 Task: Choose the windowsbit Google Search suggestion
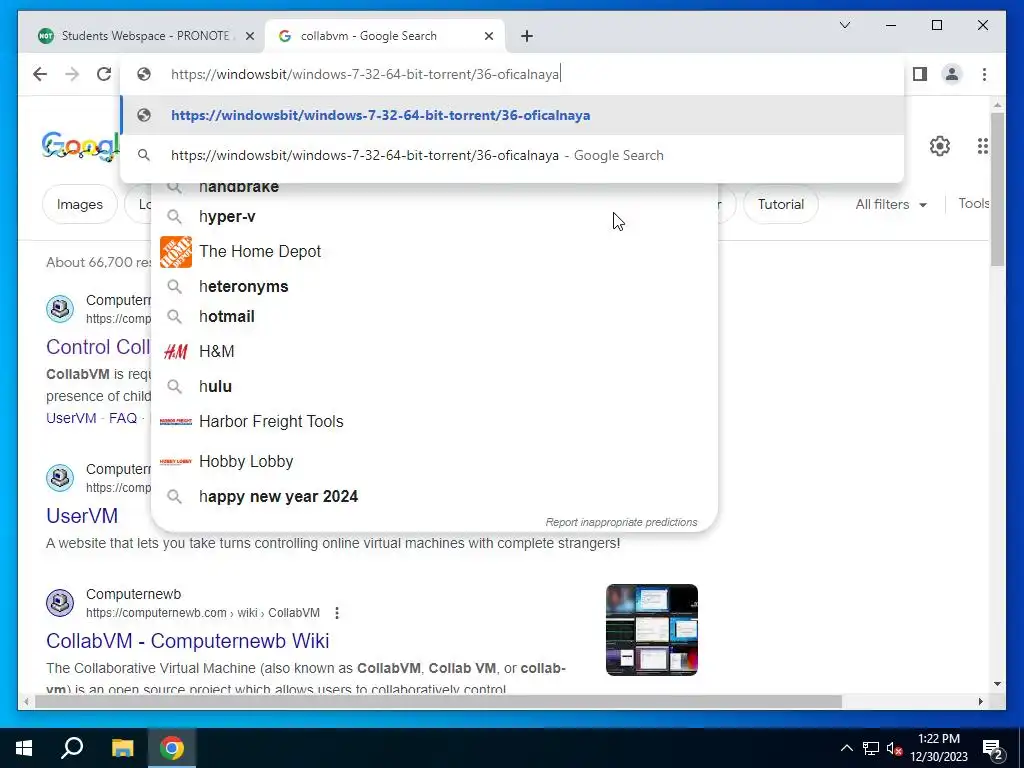pyautogui.click(x=512, y=155)
